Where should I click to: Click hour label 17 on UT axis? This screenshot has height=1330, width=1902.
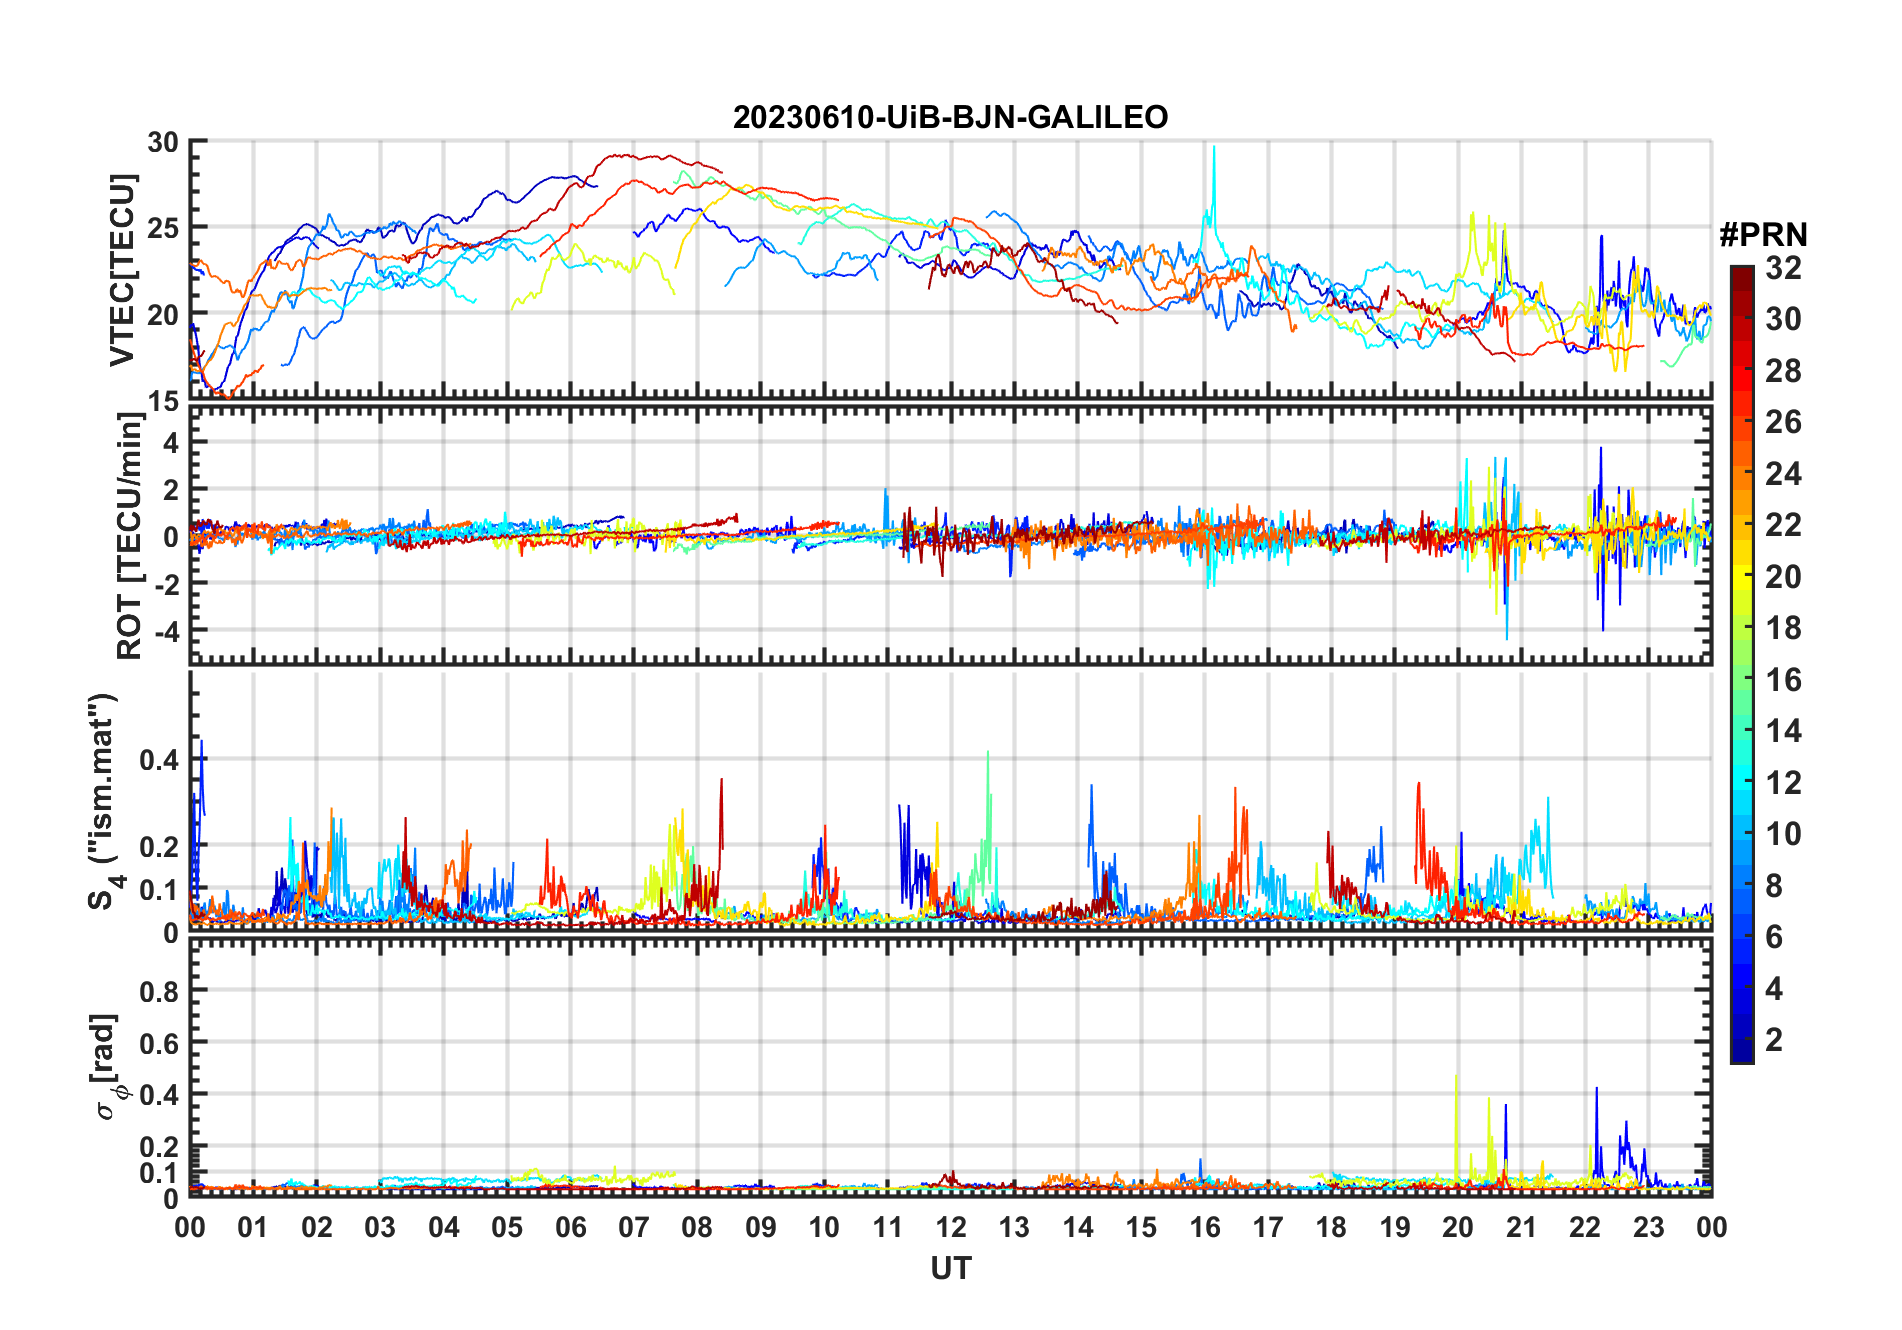[x=1268, y=1227]
